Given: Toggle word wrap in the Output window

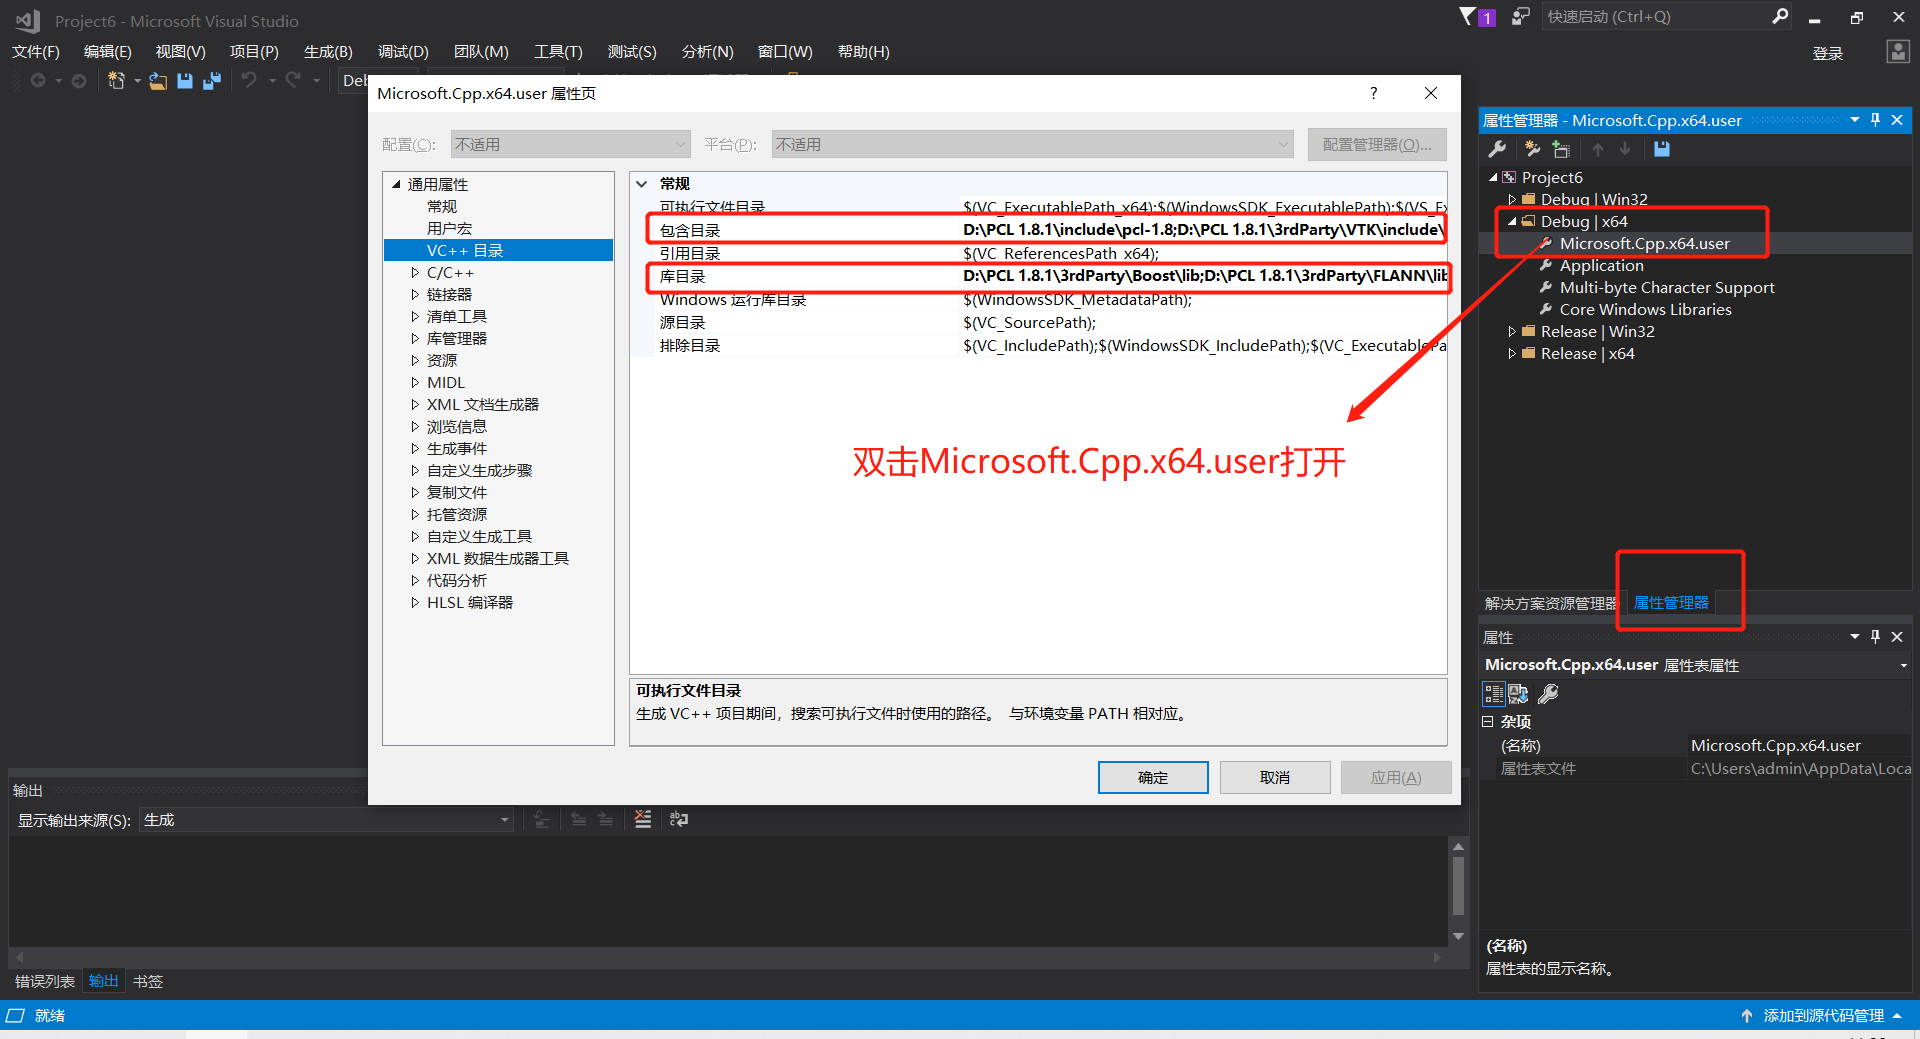Looking at the screenshot, I should (x=678, y=819).
